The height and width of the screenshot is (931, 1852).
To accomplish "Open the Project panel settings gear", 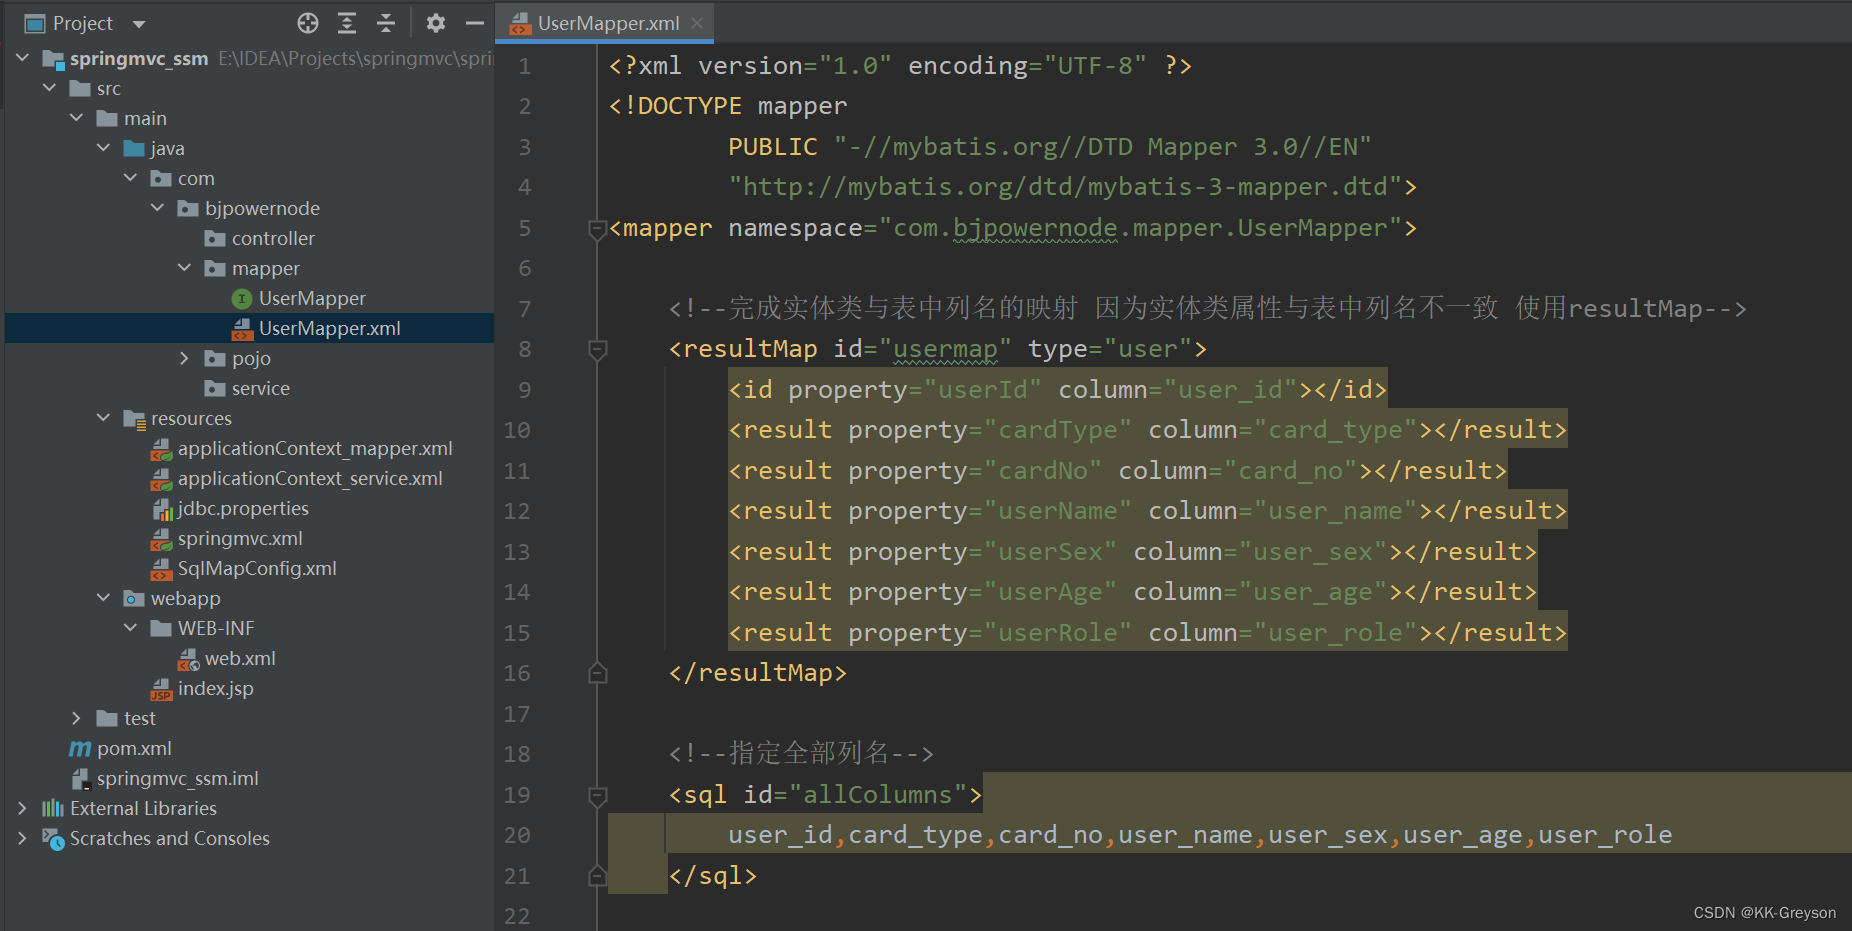I will (436, 23).
